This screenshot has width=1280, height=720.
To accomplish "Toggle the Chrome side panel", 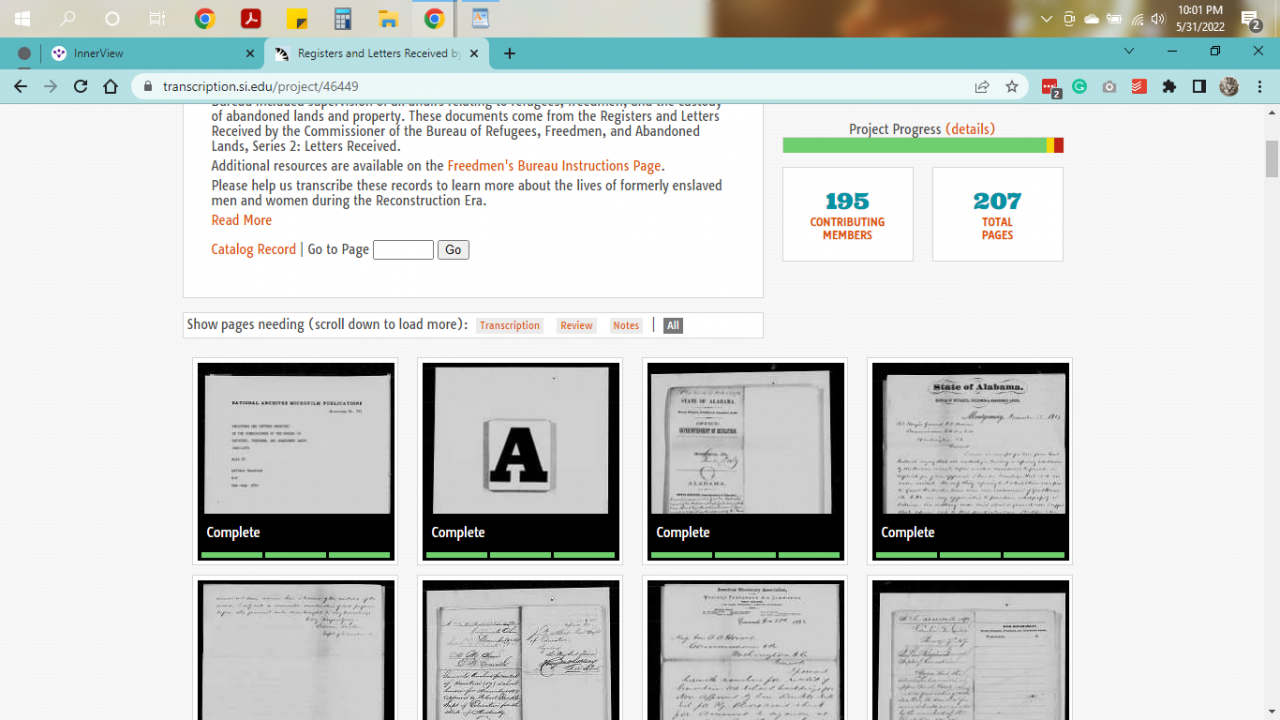I will click(1199, 87).
